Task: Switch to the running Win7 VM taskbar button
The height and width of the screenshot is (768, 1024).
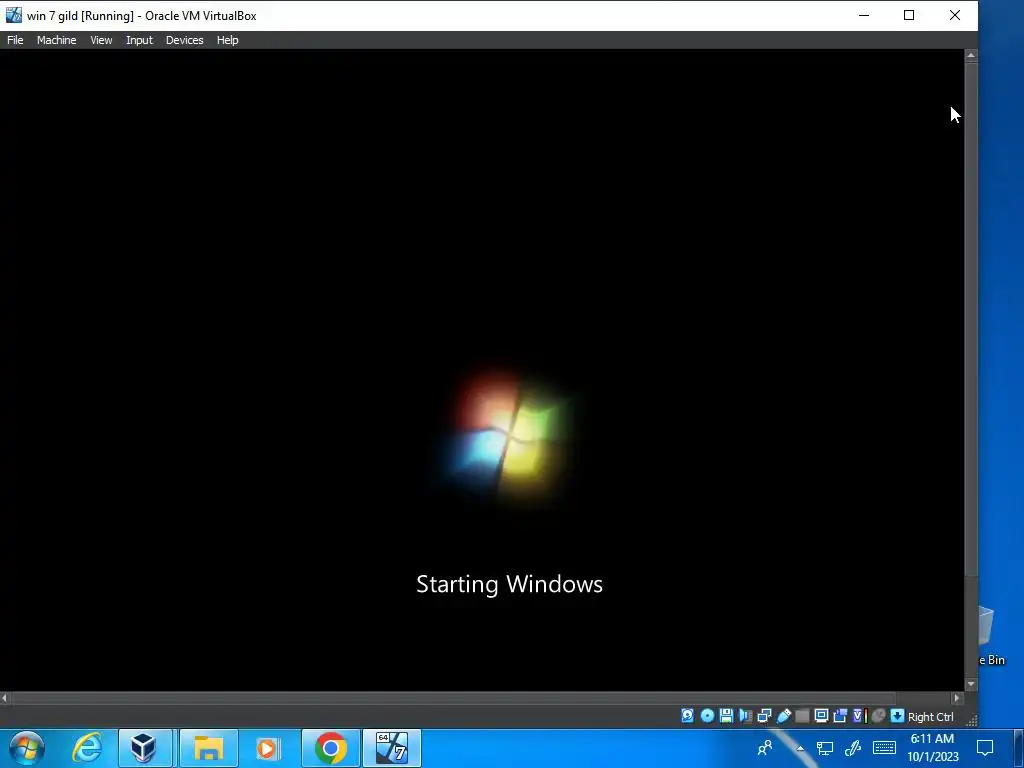Action: (x=392, y=748)
